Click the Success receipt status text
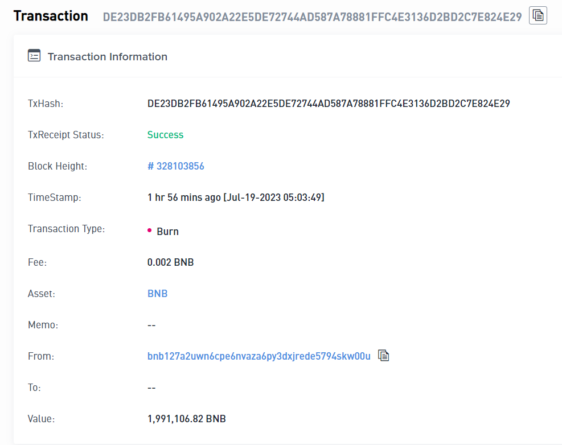The height and width of the screenshot is (445, 562). (165, 135)
